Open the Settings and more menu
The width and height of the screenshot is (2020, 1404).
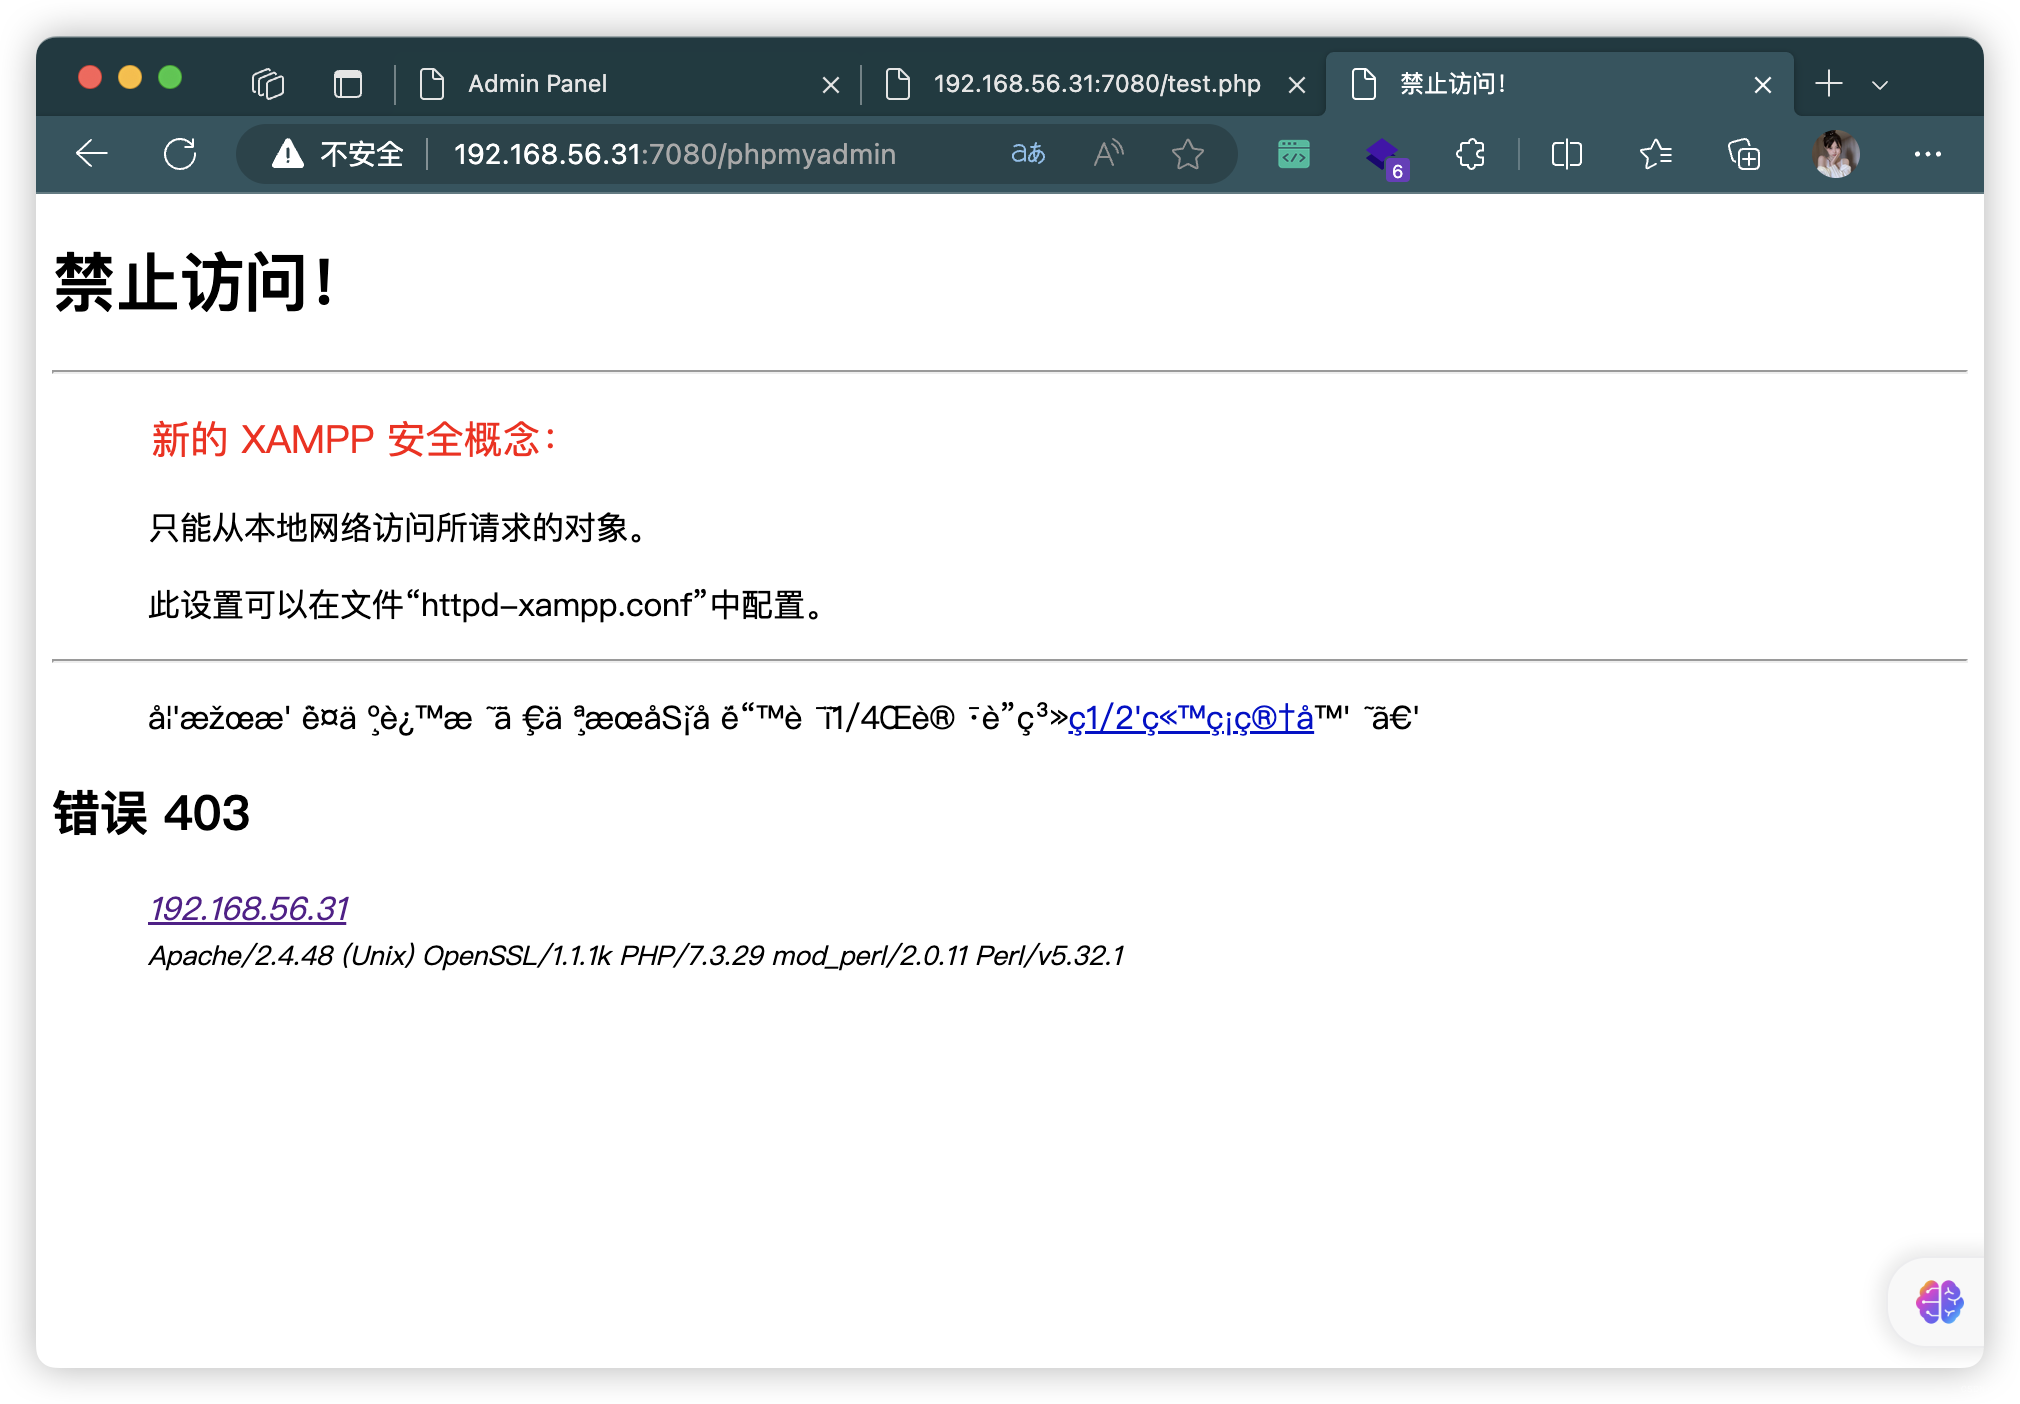(x=1928, y=154)
